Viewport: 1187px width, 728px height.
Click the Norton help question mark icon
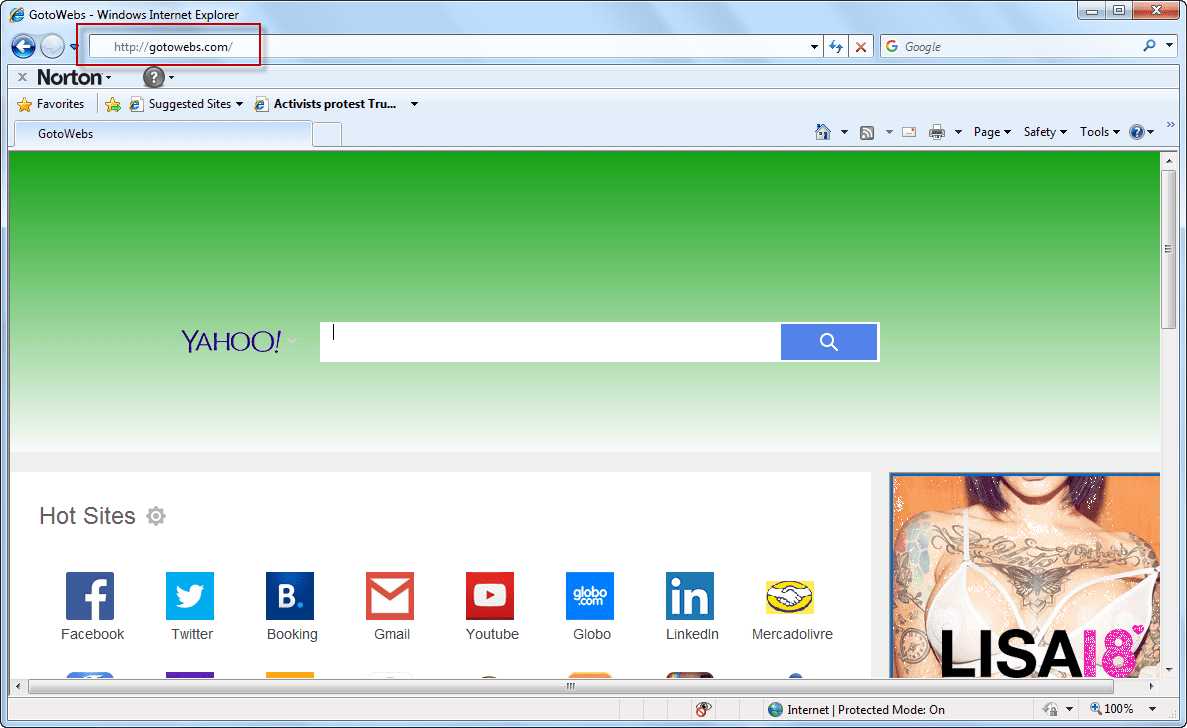(x=154, y=77)
